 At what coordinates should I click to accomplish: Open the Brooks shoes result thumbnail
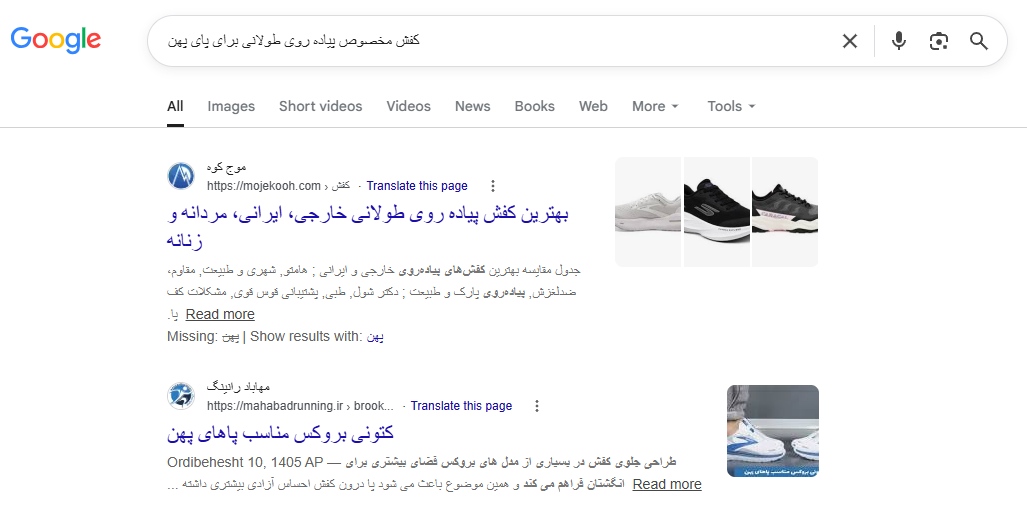[773, 431]
